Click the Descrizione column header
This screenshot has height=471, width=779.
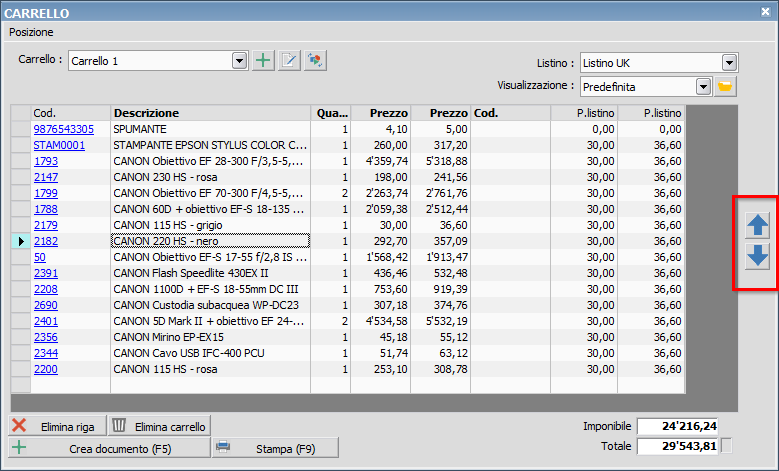(x=211, y=113)
